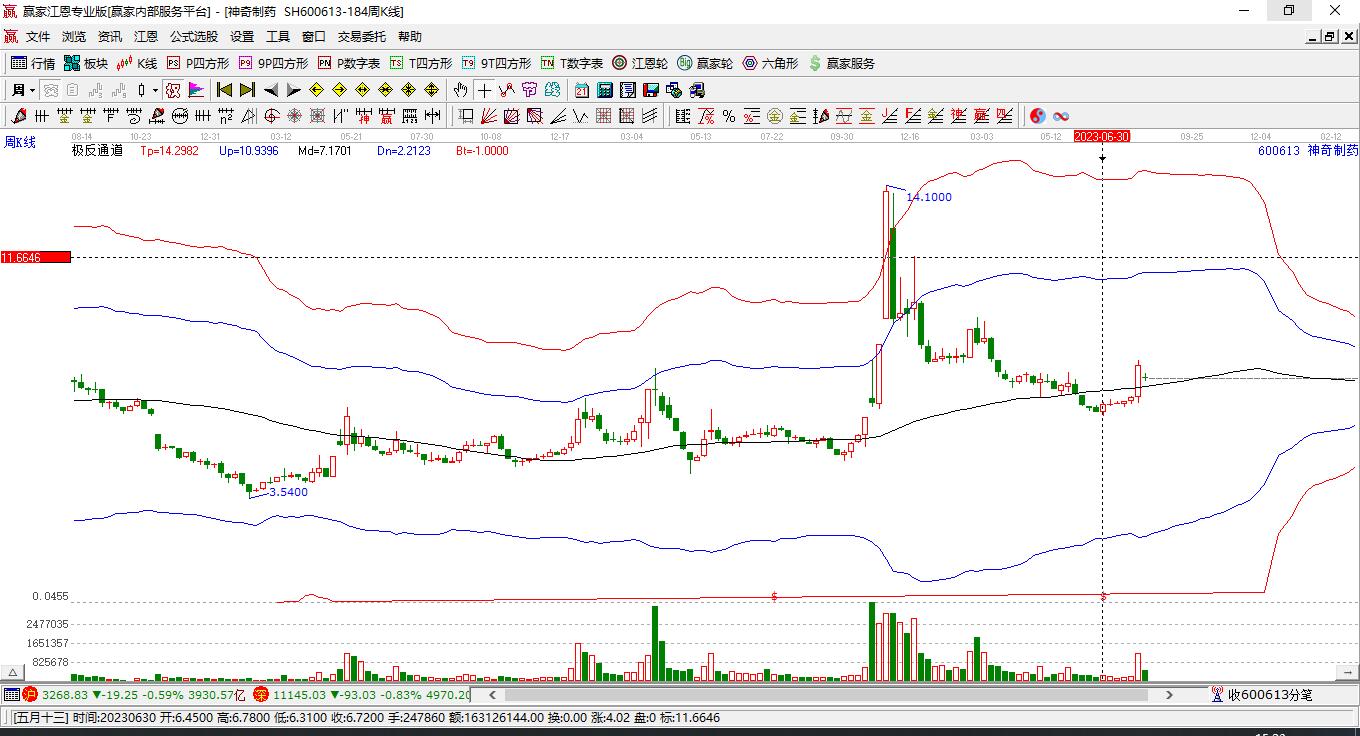Screen dimensions: 1360x736
Task: Open the 设置 menu
Action: point(242,37)
